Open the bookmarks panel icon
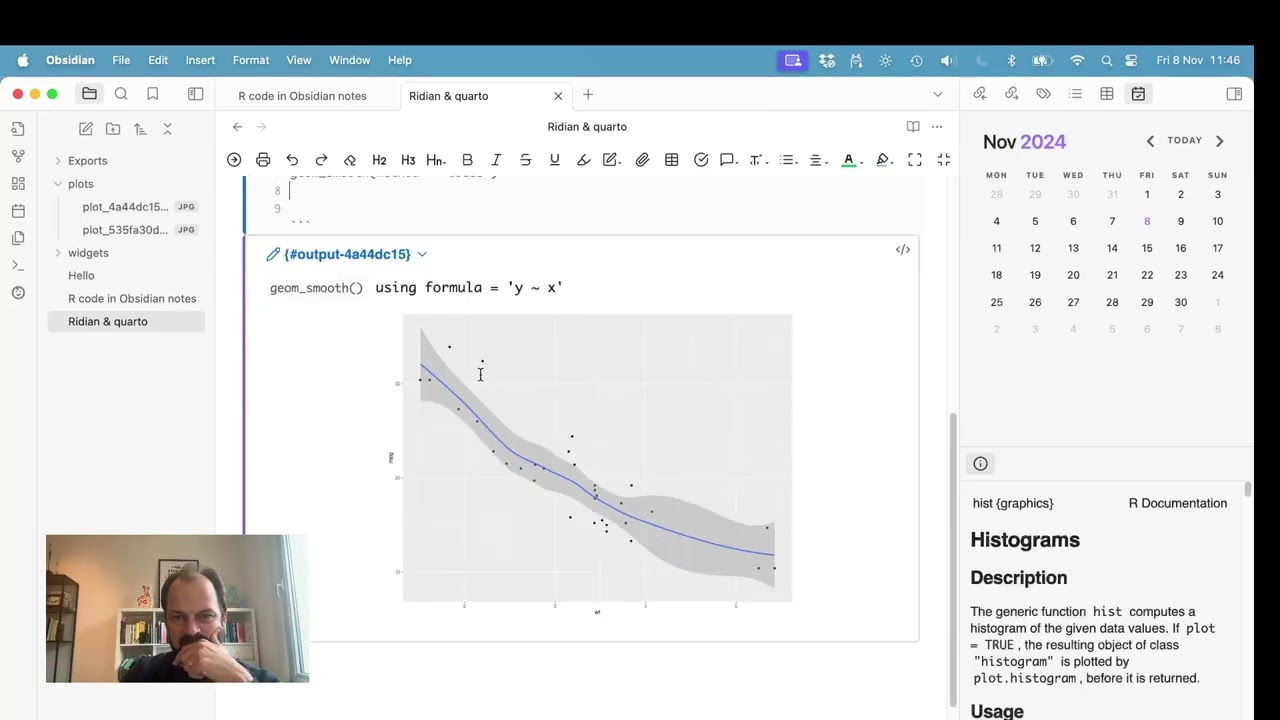This screenshot has height=720, width=1280. click(152, 94)
